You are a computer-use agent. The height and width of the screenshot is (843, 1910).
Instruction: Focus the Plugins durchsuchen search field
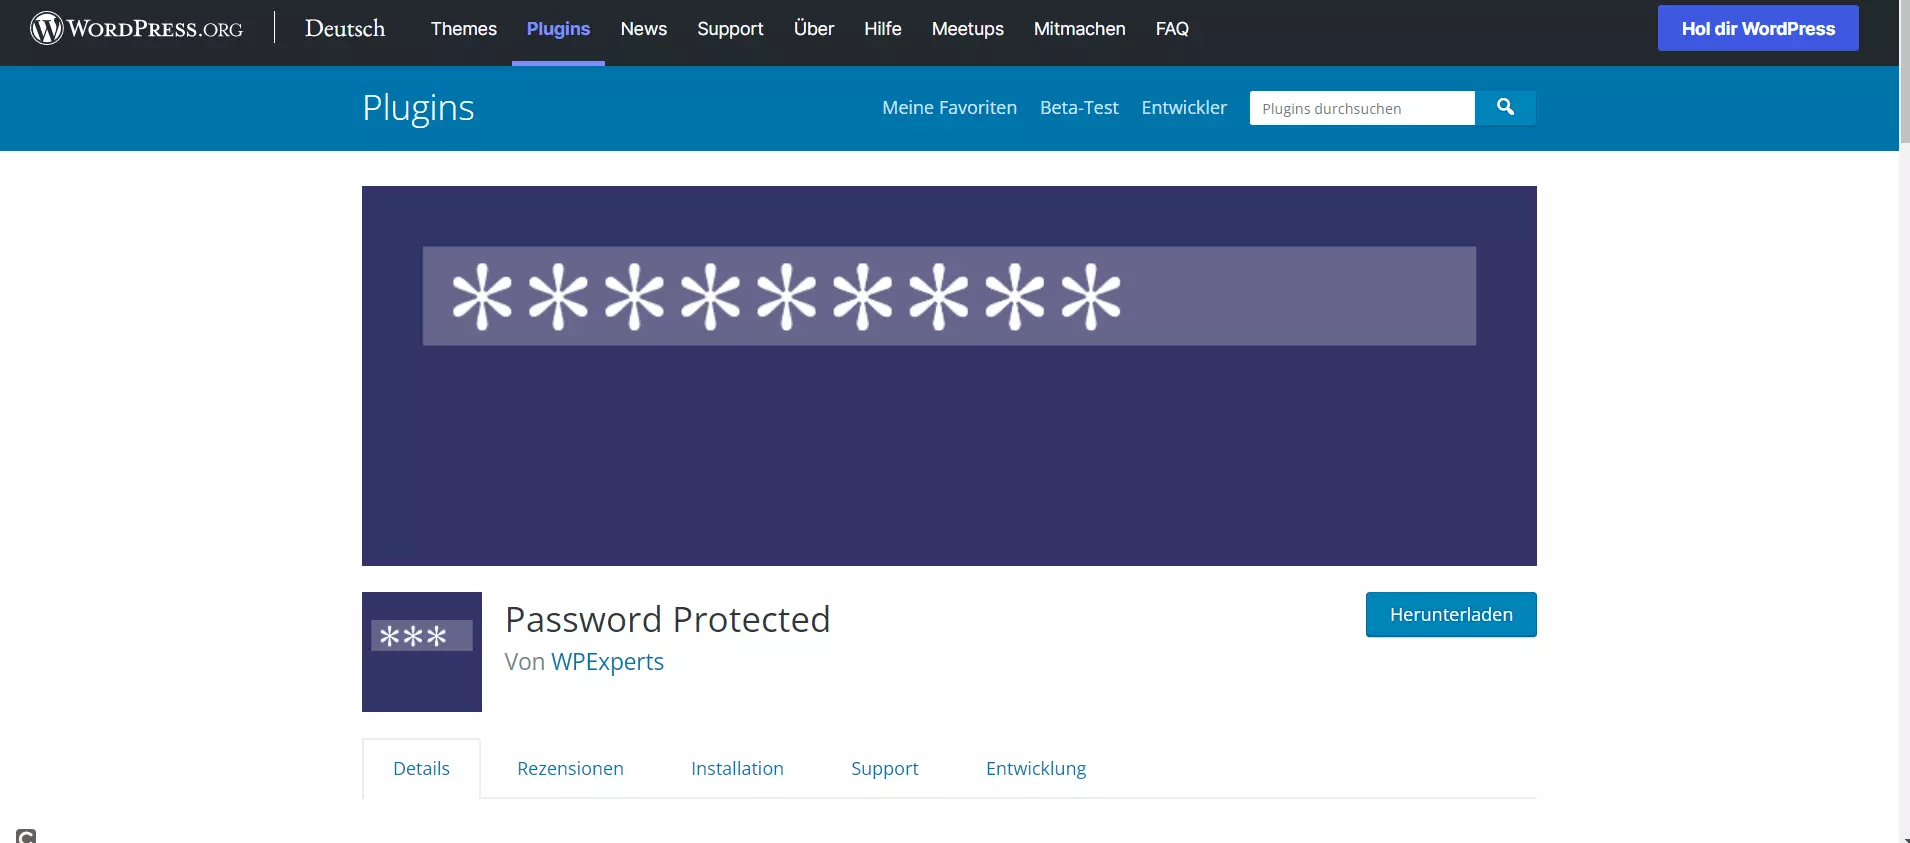coord(1361,108)
